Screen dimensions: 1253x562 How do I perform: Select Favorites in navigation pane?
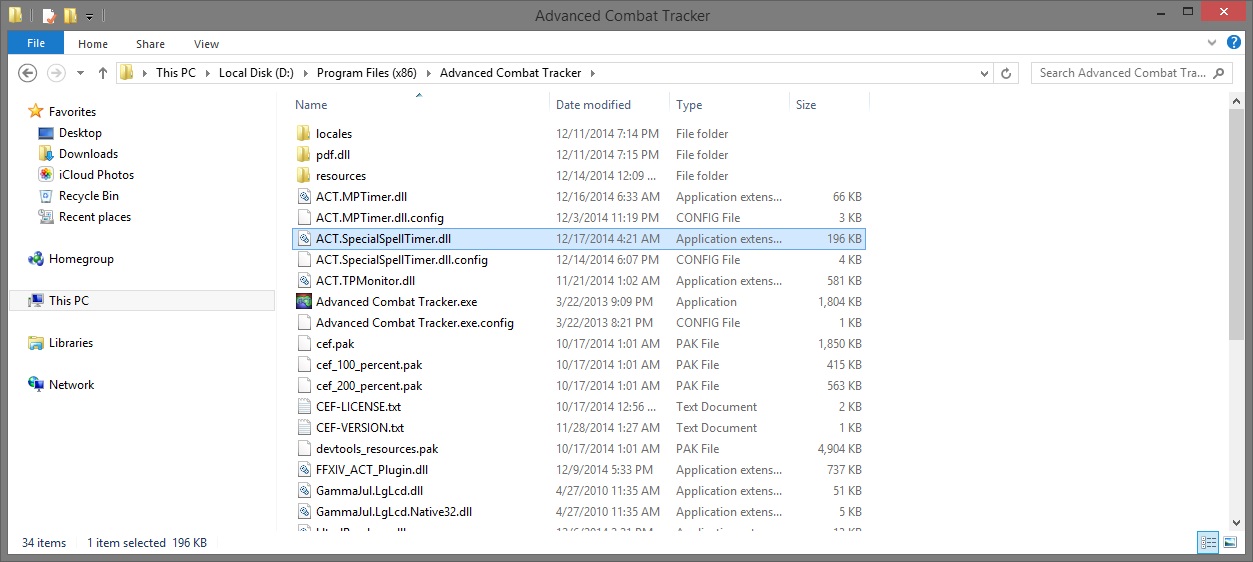[72, 112]
